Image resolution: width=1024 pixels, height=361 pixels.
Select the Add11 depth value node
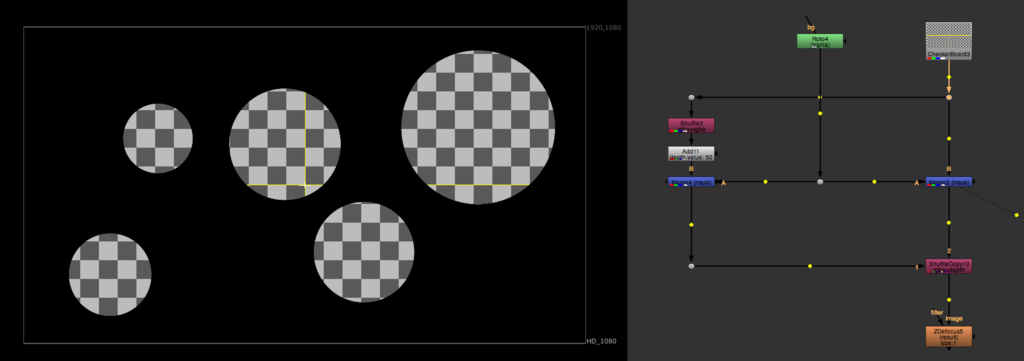[x=691, y=153]
